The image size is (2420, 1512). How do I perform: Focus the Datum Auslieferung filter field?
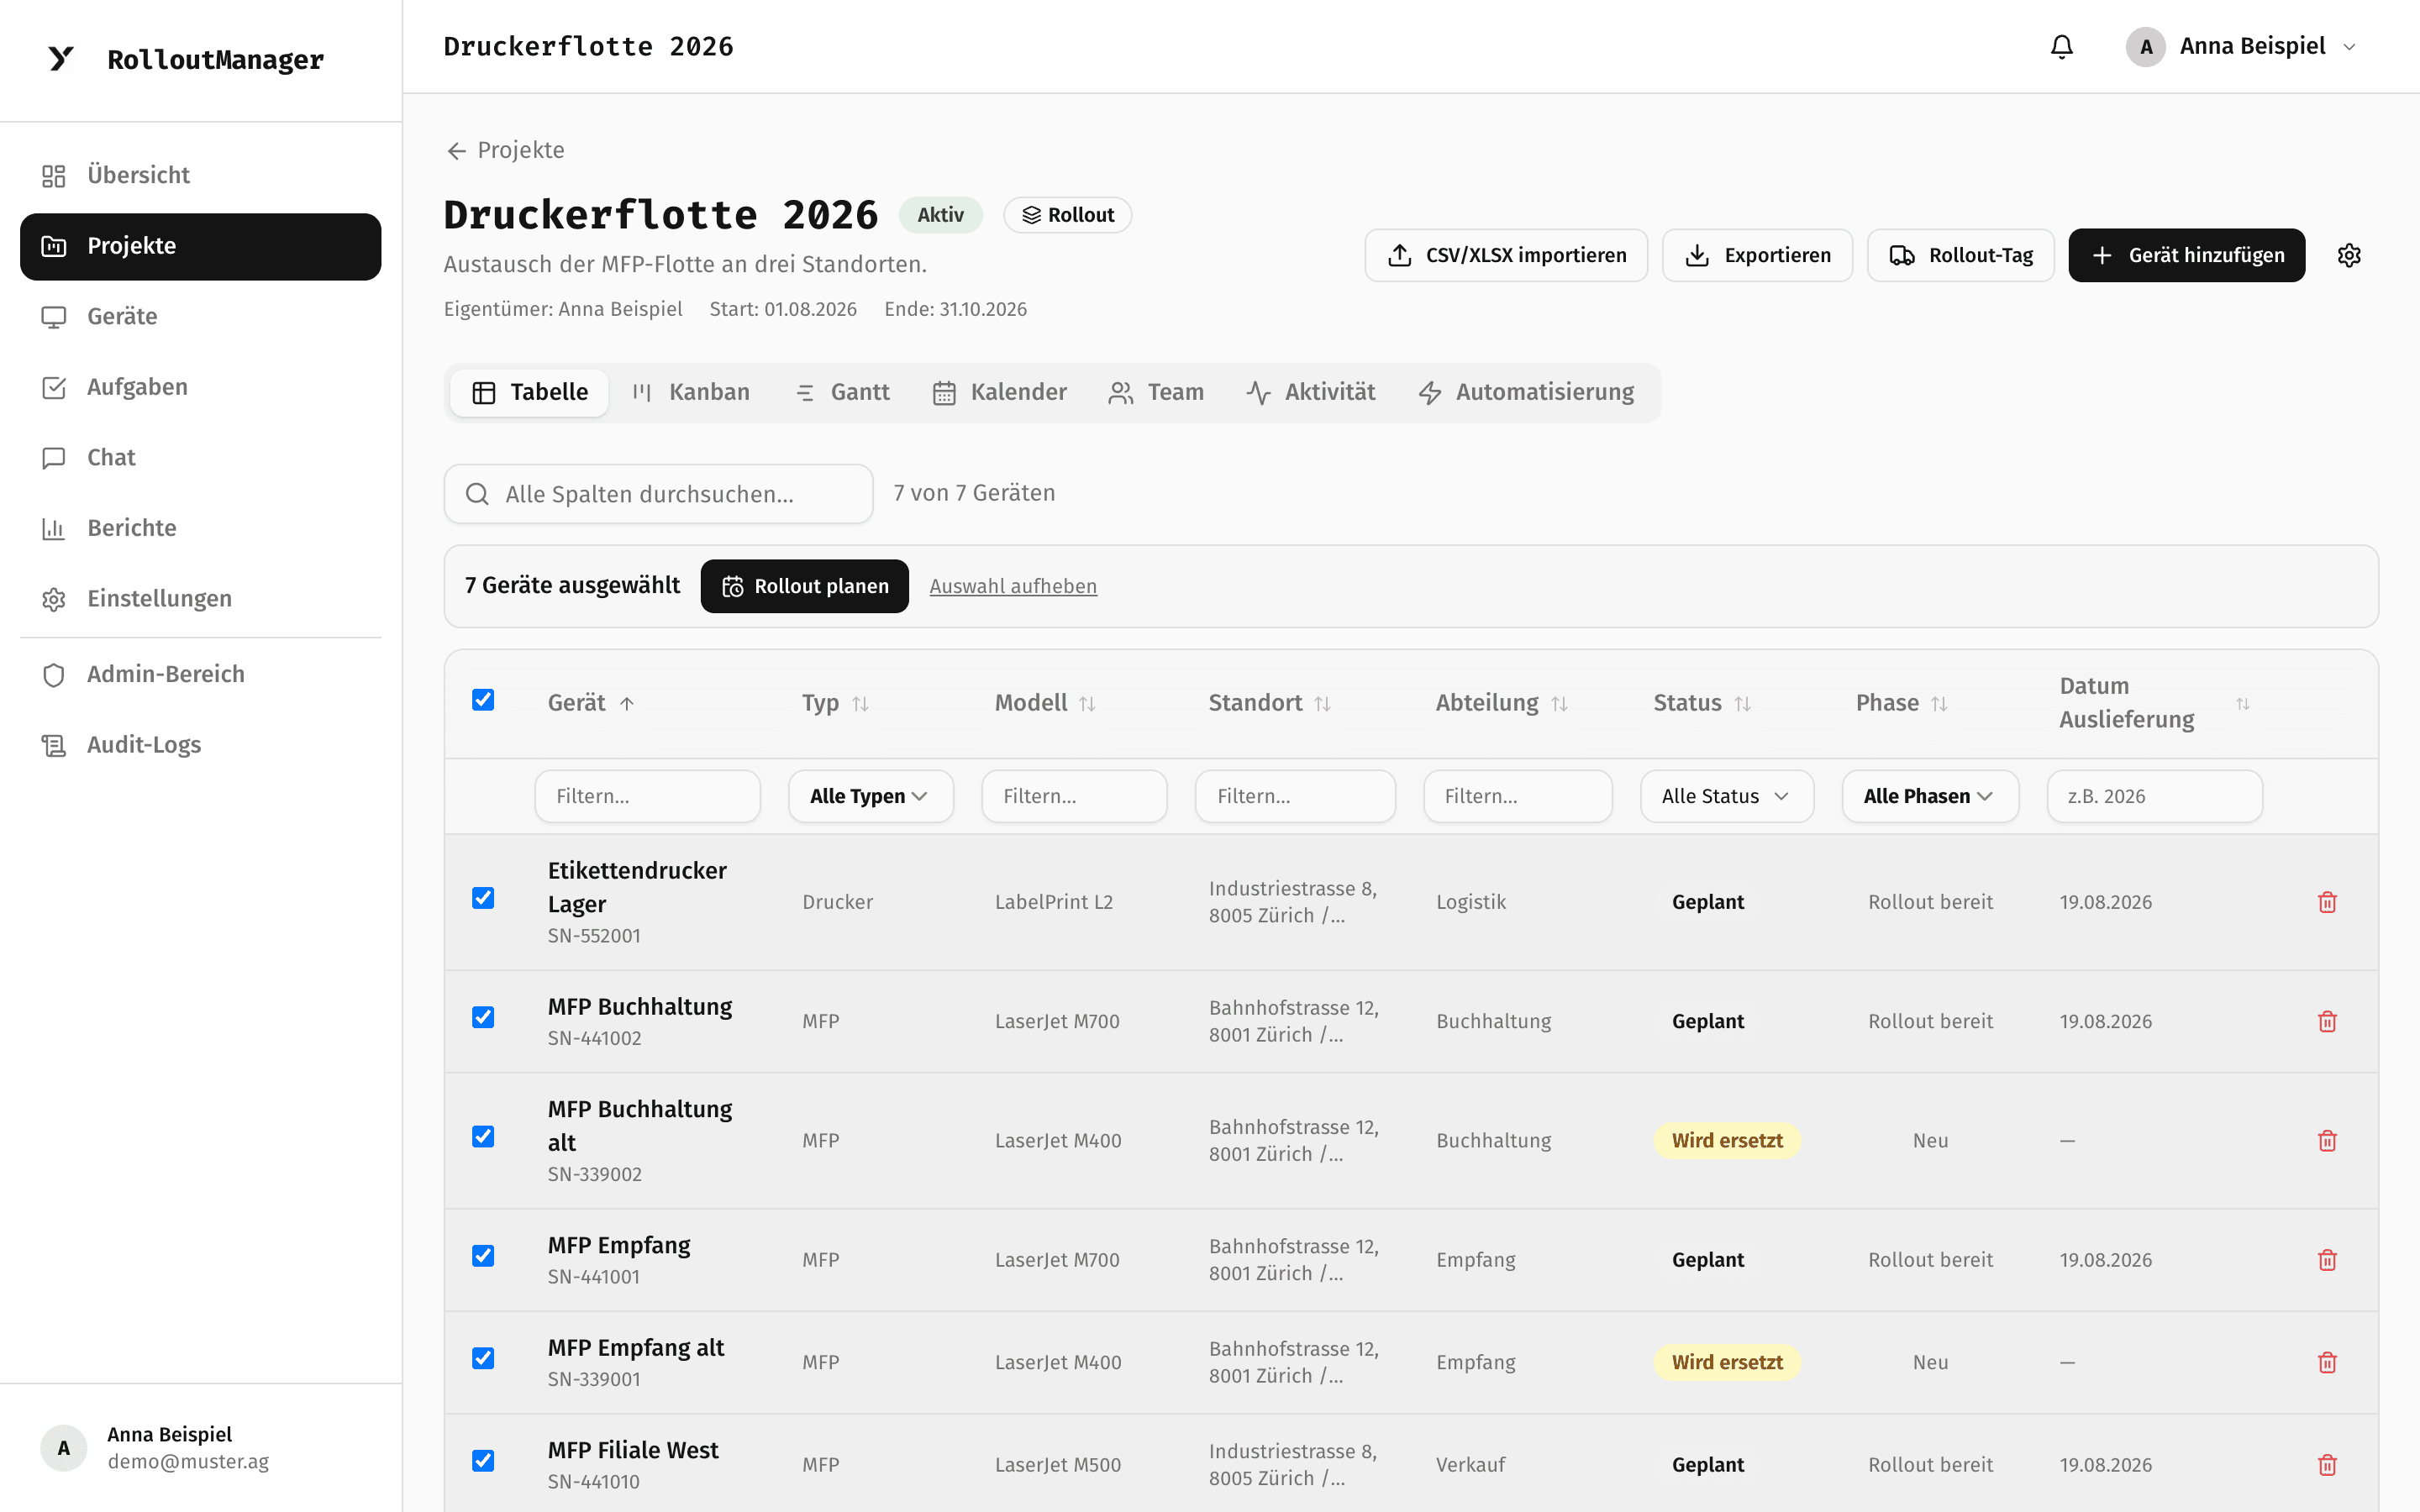click(x=2154, y=796)
